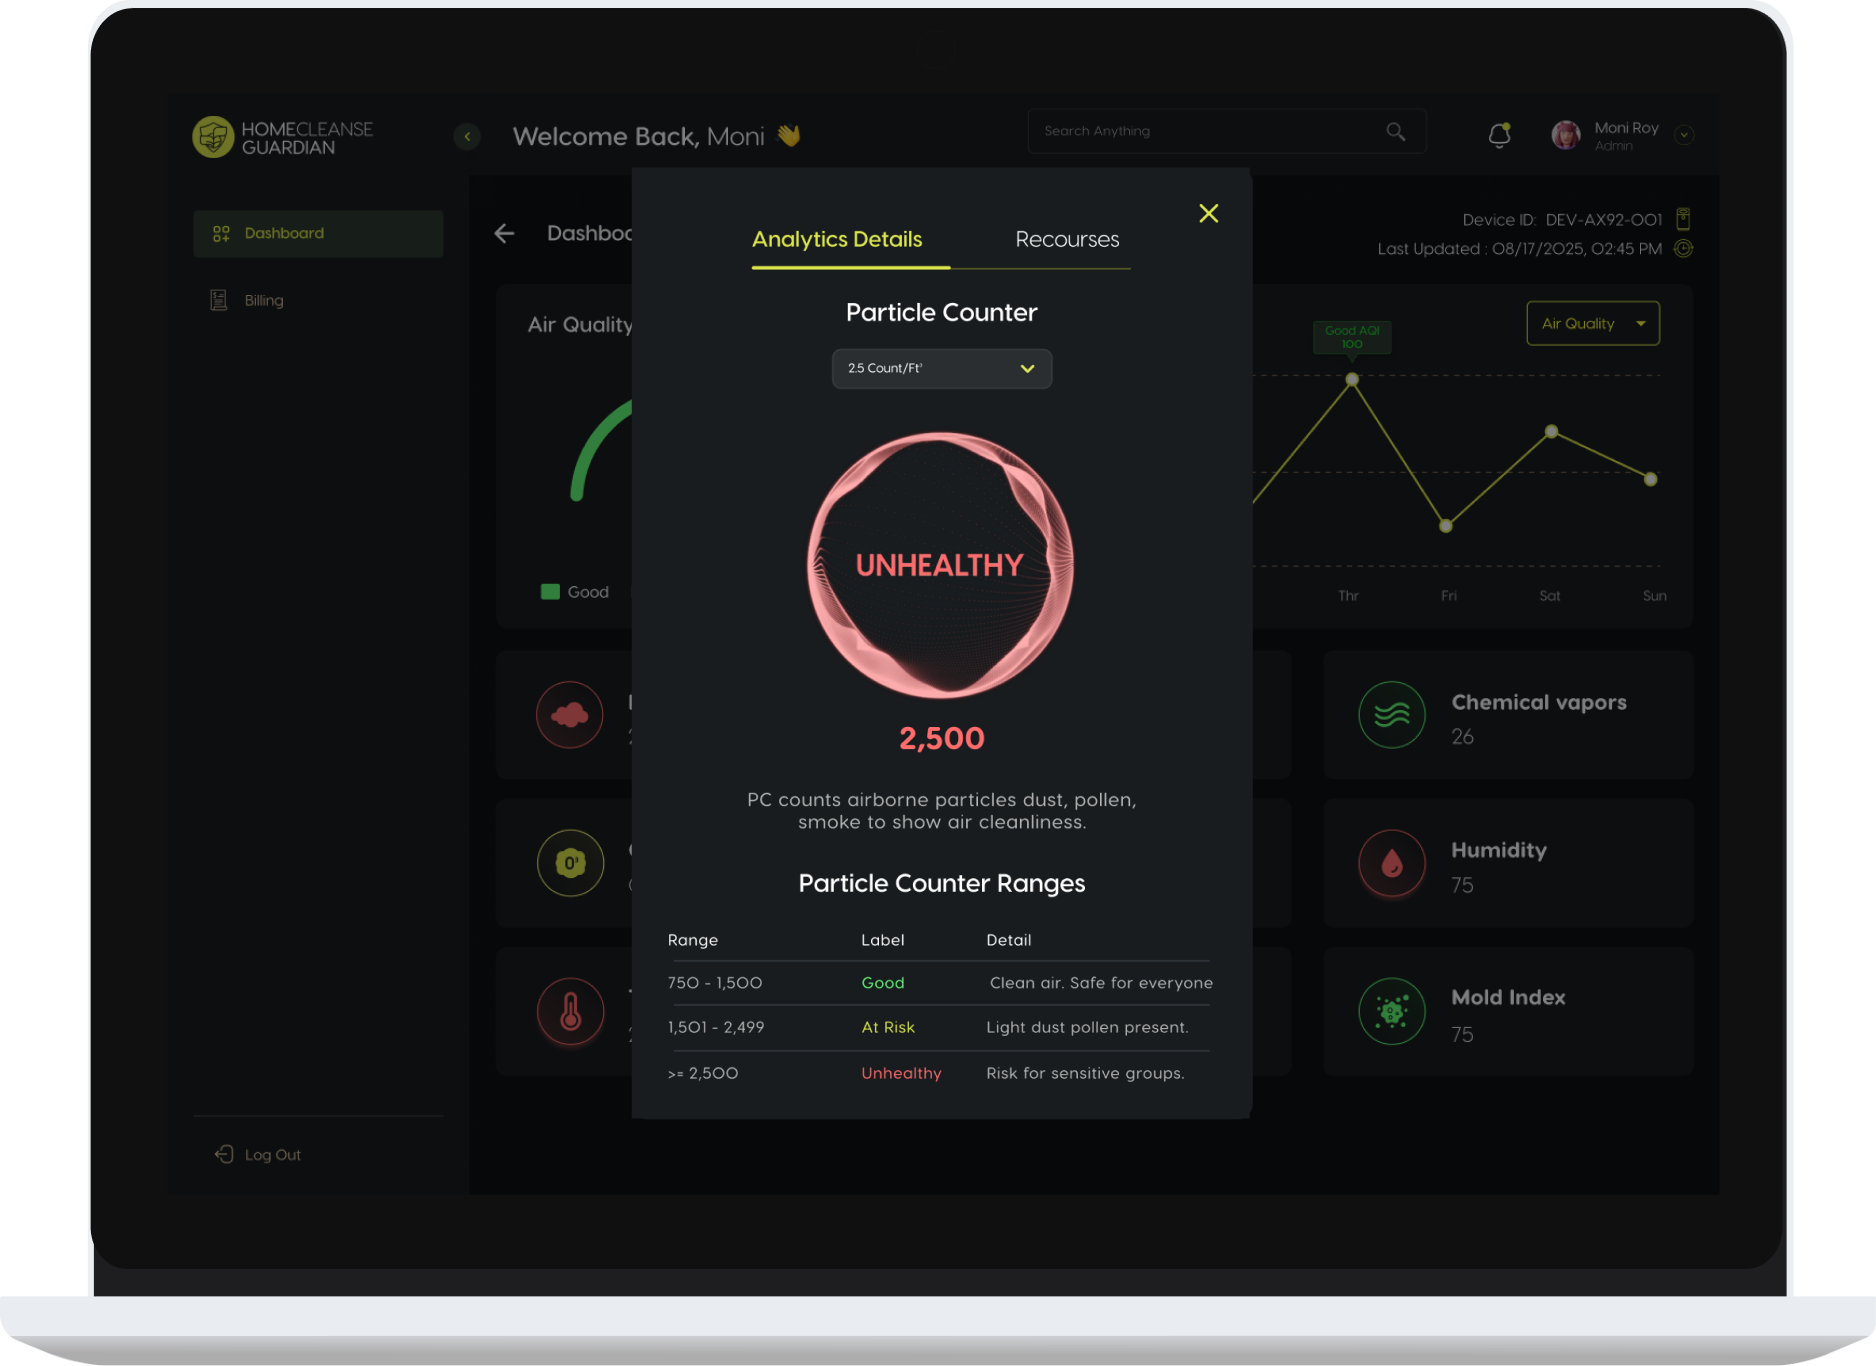Open the 2.5 Count/Ft particle size dropdown

tap(941, 369)
